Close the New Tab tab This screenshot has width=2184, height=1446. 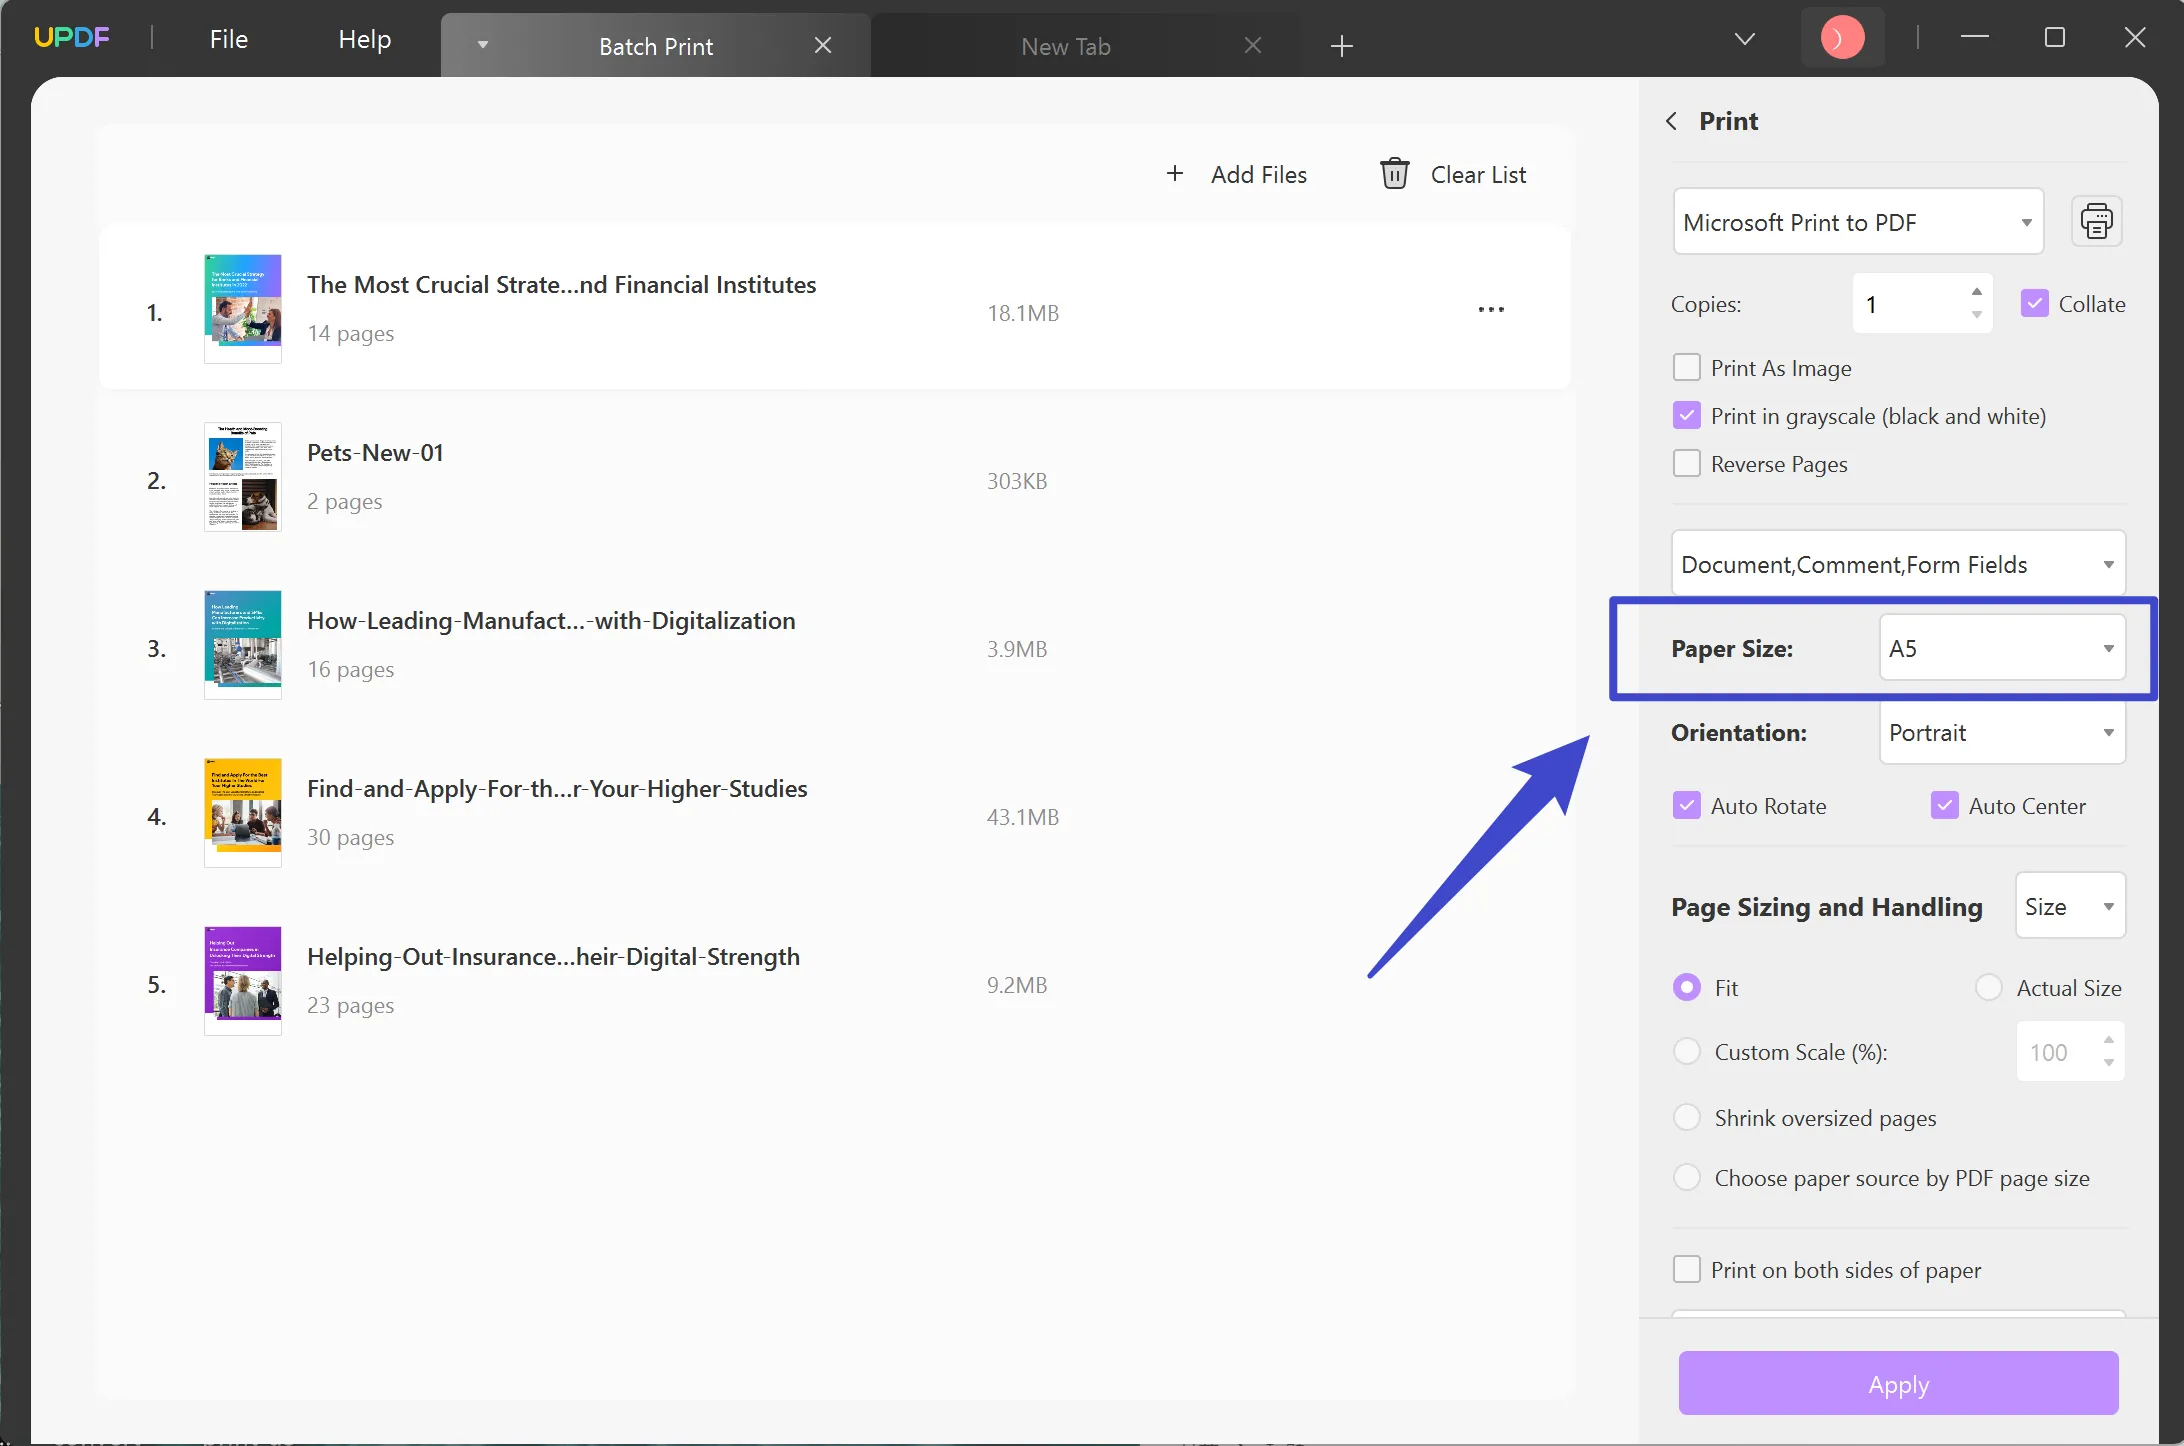click(1252, 46)
